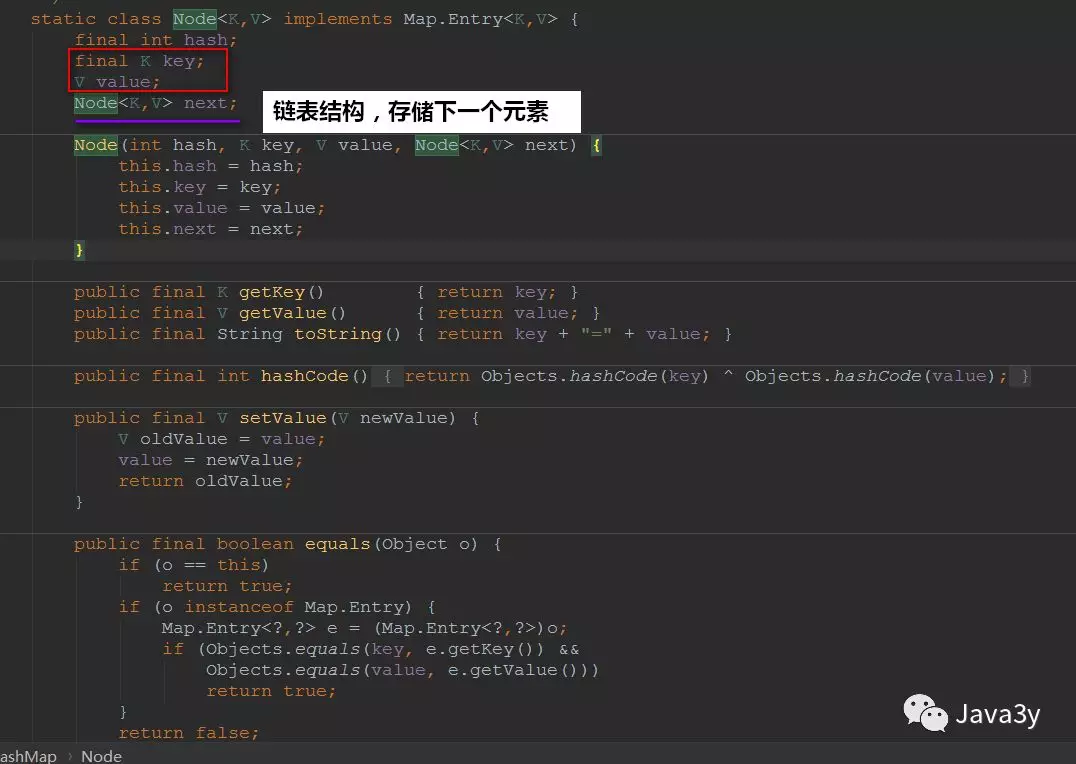Click the Node constructor name before '(int hash'
Screen dimensions: 1076x764
click(96, 146)
